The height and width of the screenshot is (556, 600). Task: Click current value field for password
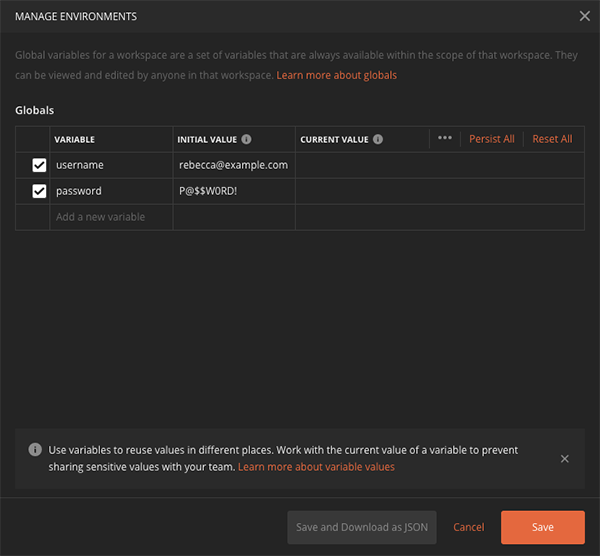[440, 191]
